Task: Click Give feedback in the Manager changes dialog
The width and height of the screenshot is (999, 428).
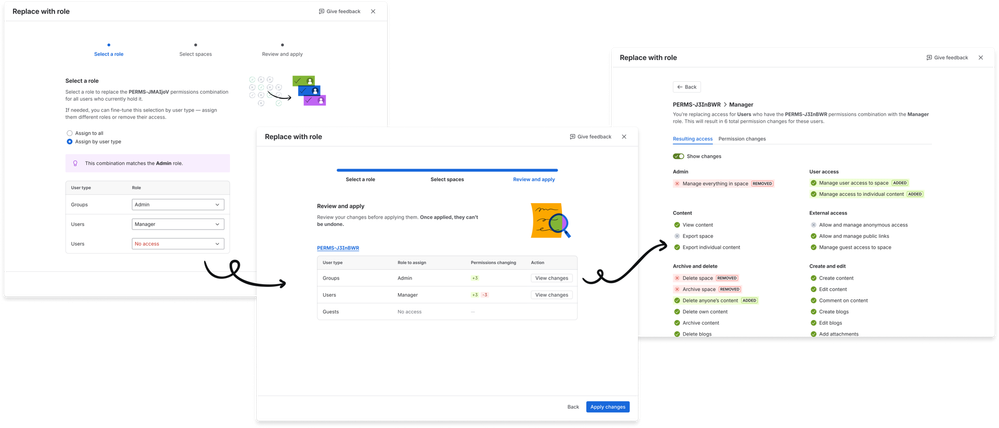Action: coord(947,57)
